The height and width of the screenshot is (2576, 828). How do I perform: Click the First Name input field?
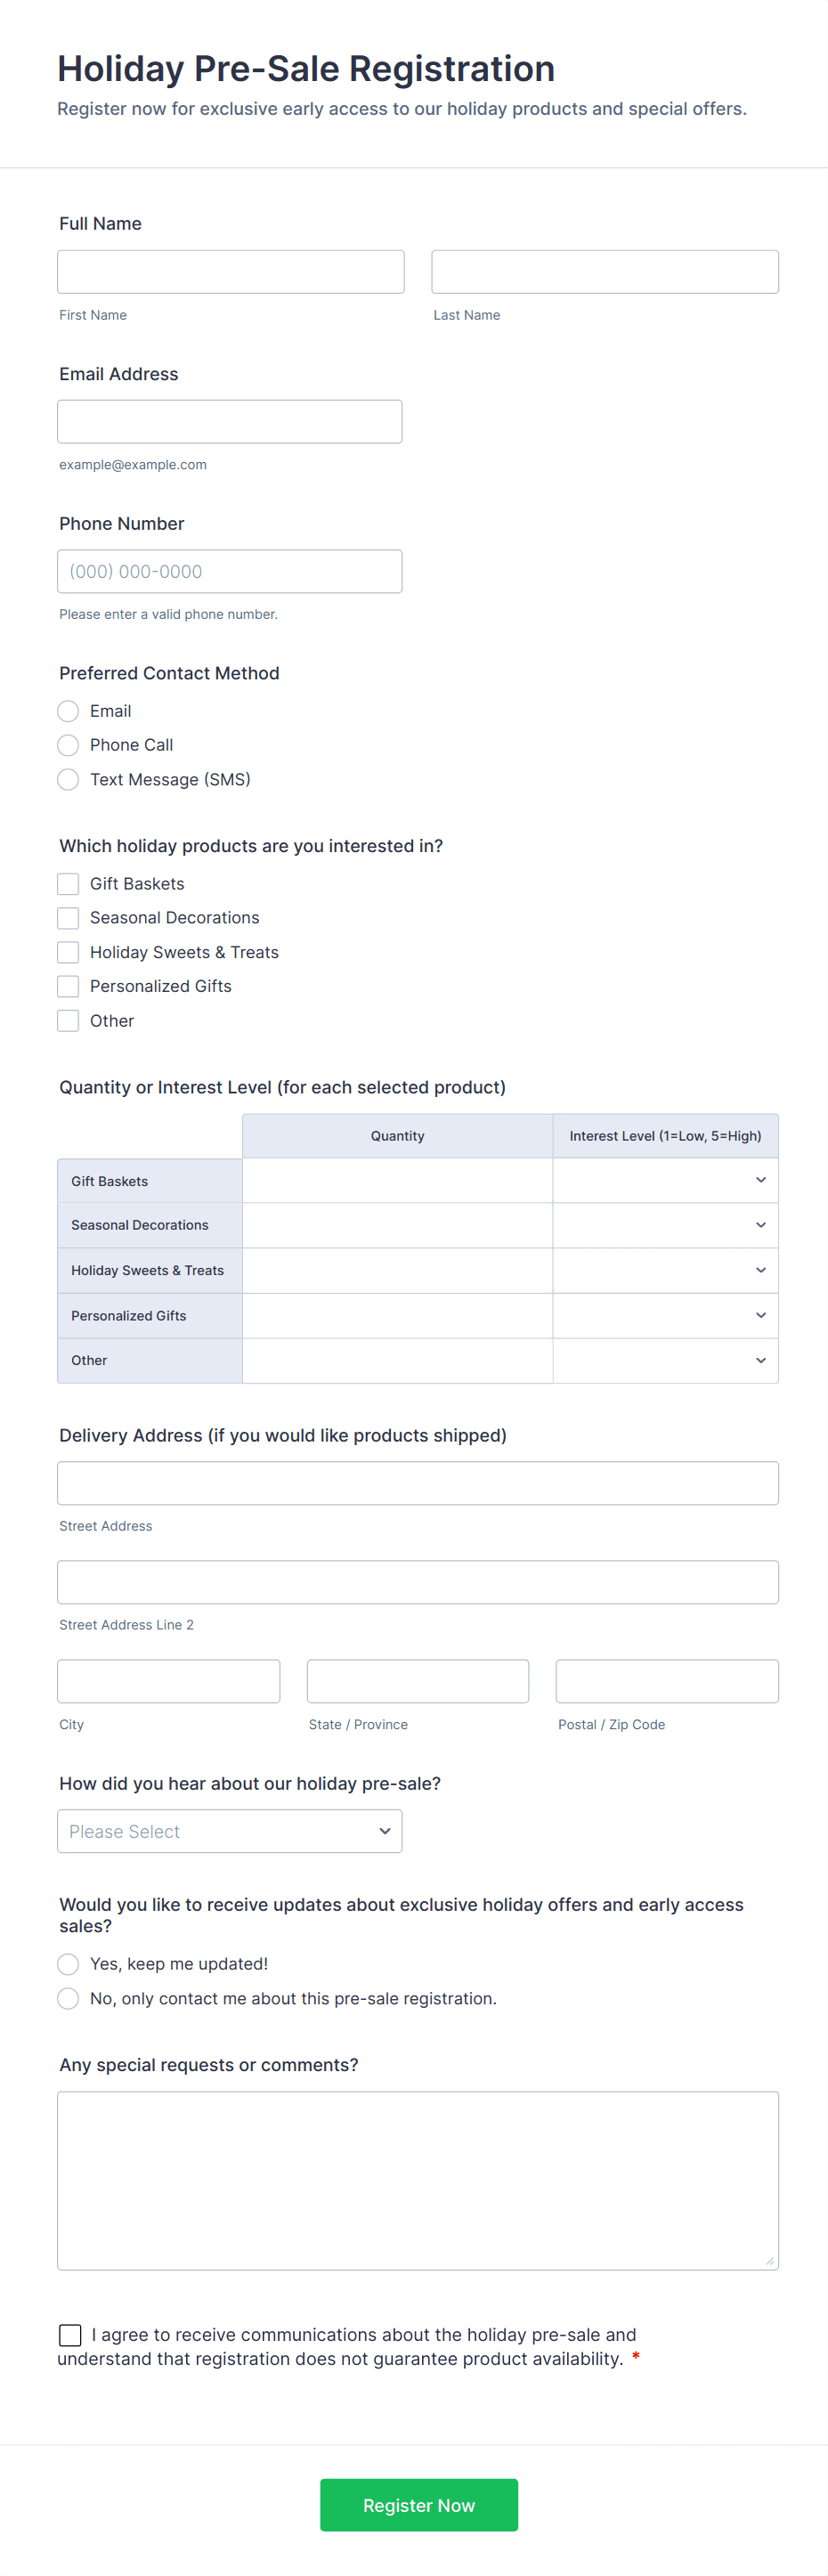(x=230, y=272)
